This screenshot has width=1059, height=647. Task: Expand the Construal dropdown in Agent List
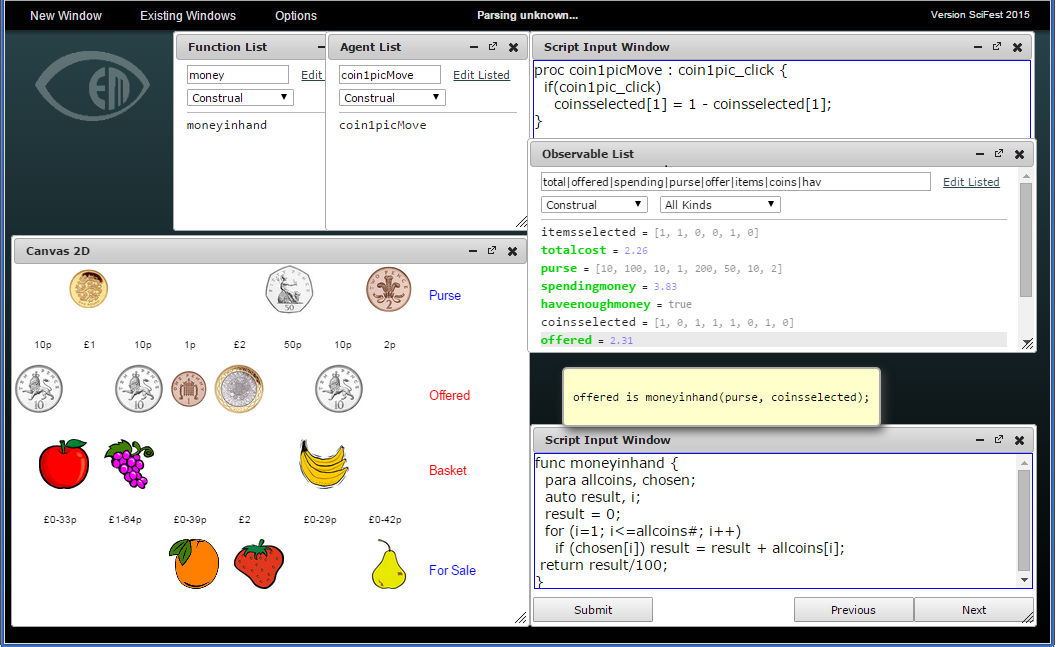392,98
